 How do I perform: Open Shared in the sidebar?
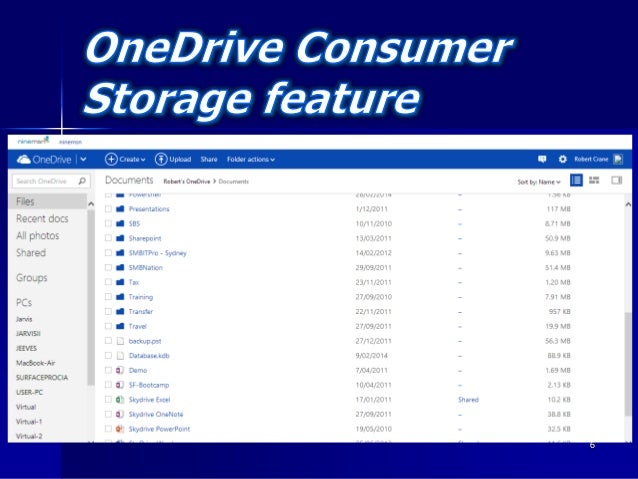tap(31, 253)
